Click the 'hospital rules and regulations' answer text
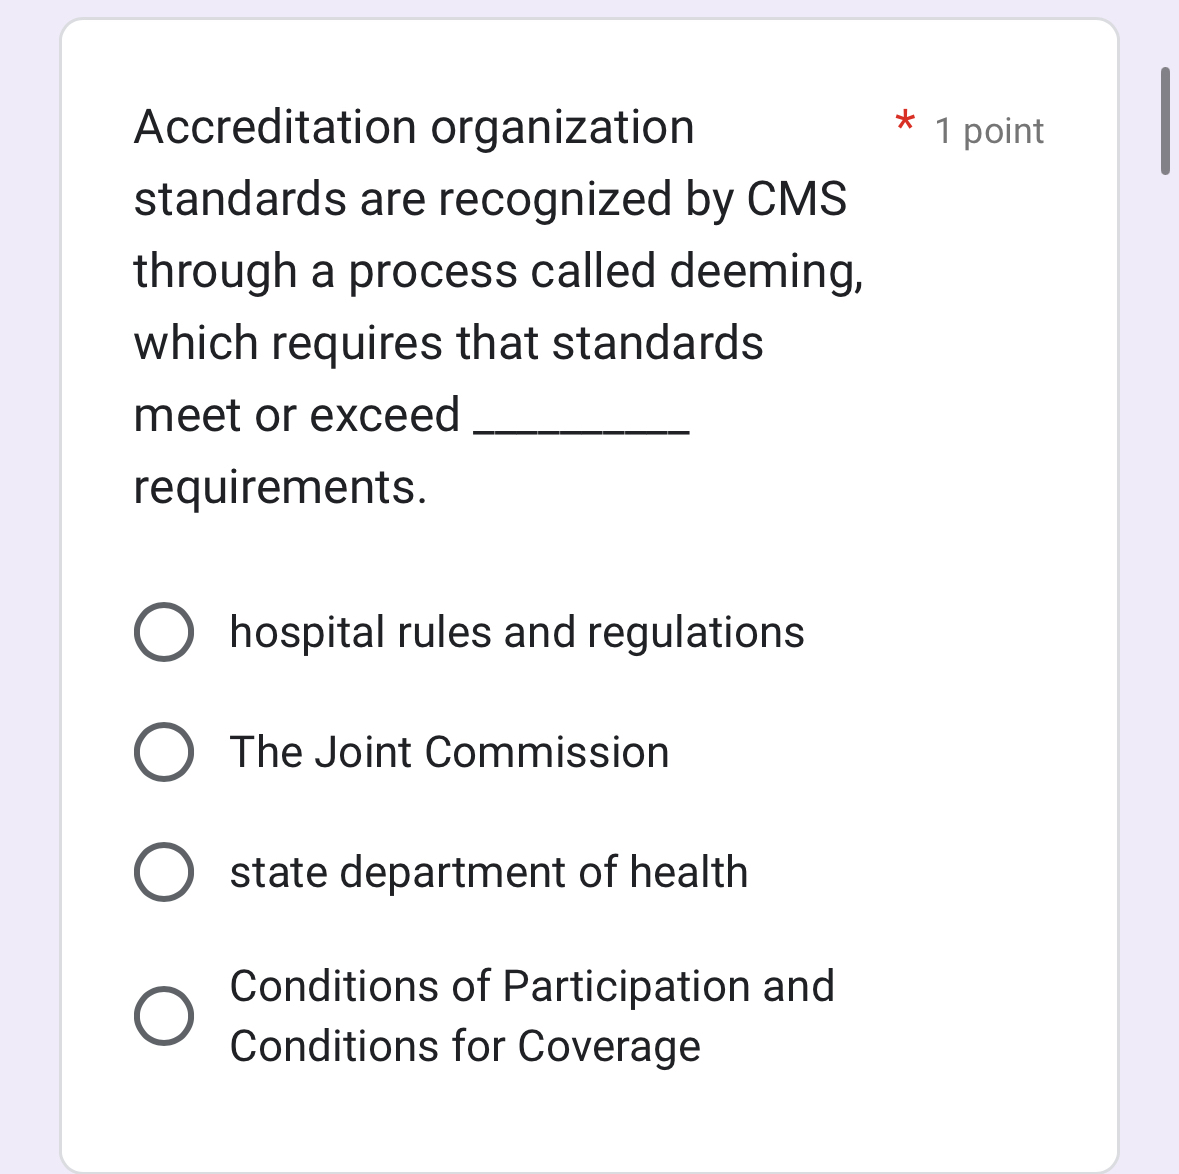This screenshot has width=1179, height=1174. click(516, 631)
